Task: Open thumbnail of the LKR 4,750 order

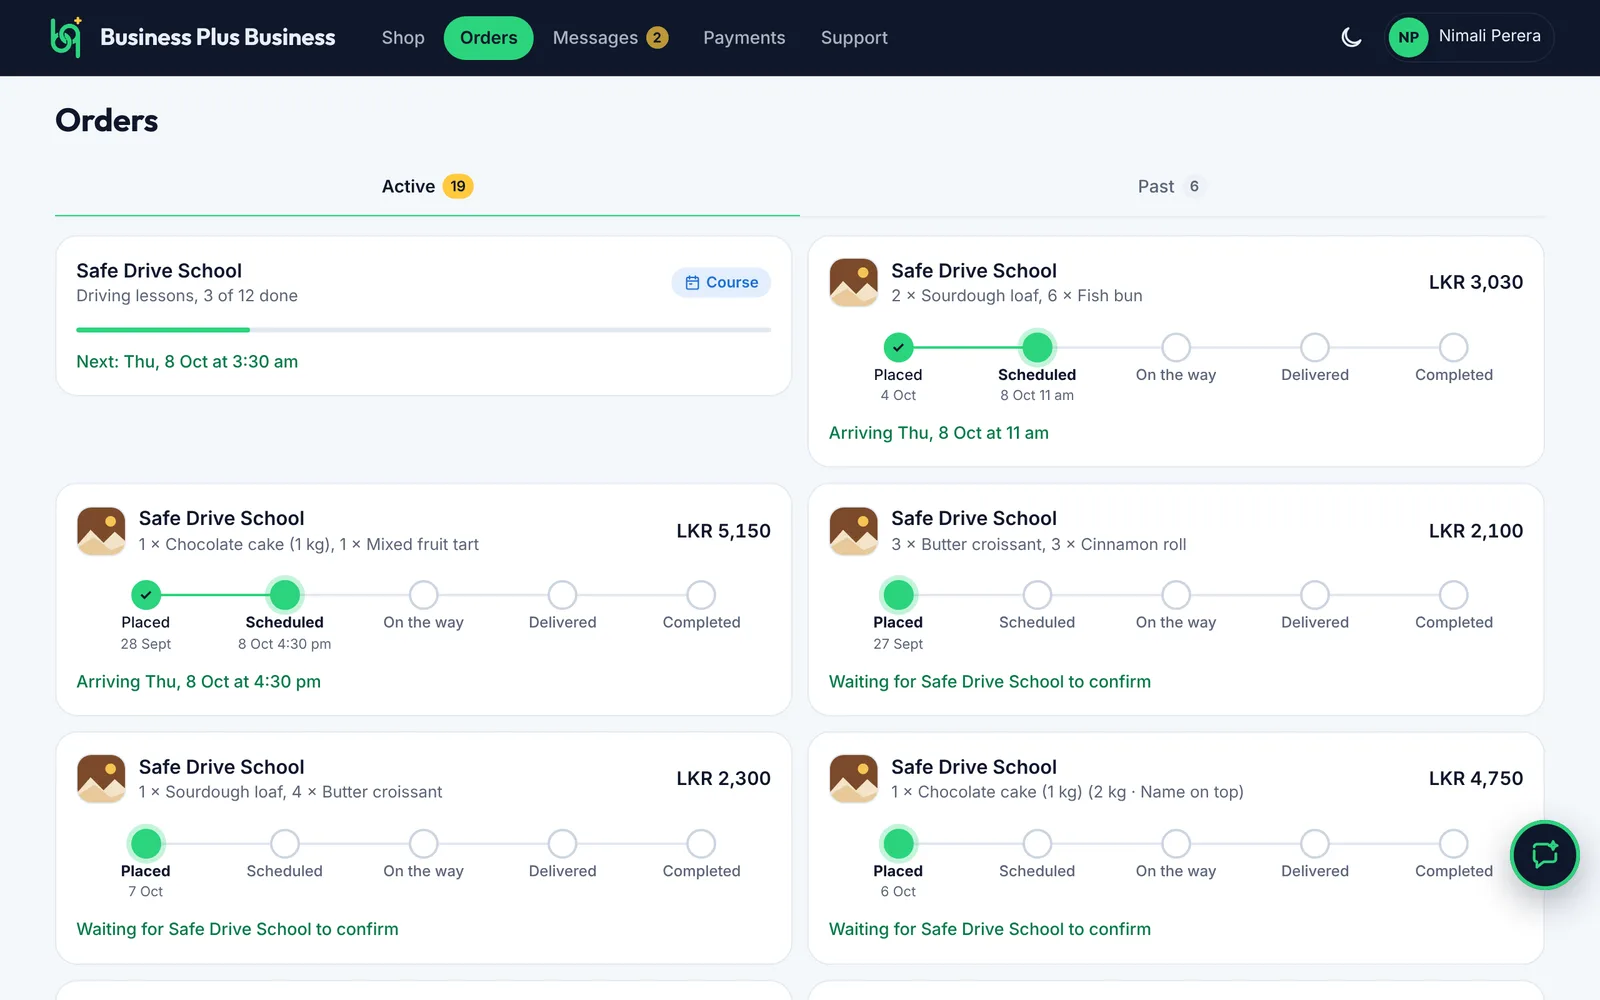Action: click(854, 779)
